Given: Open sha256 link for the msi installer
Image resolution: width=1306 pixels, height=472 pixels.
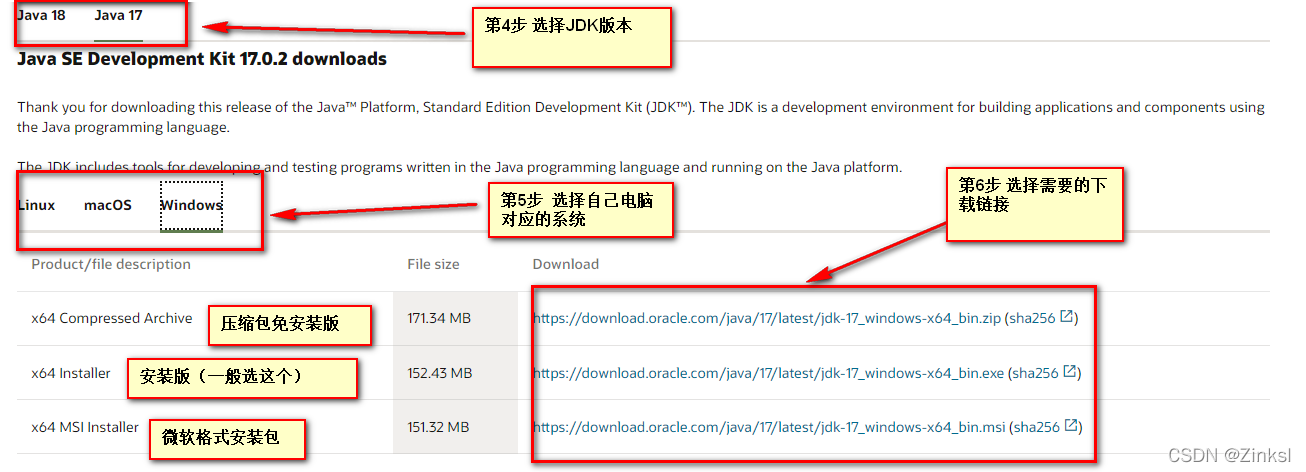Looking at the screenshot, I should click(1037, 427).
